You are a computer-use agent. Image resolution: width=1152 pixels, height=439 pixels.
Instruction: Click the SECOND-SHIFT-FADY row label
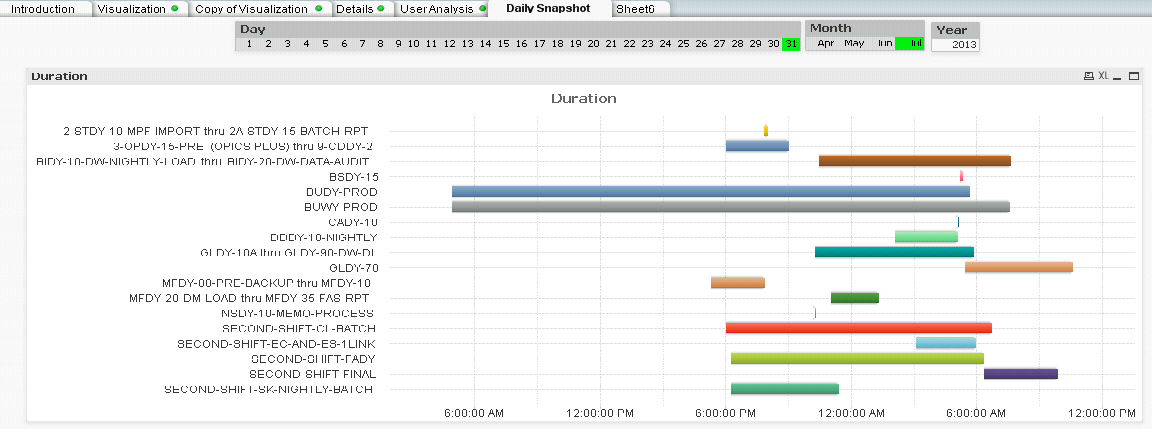[313, 359]
